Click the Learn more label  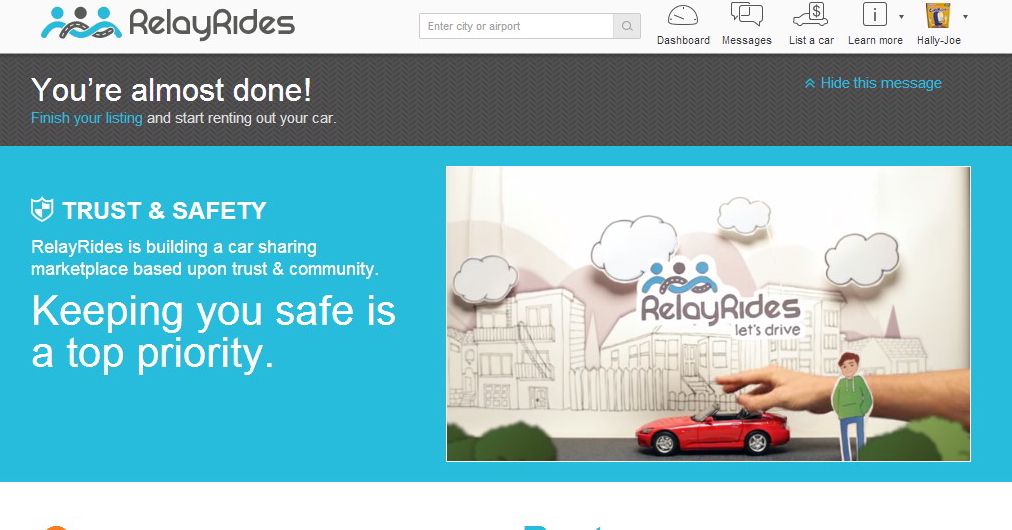(x=875, y=40)
